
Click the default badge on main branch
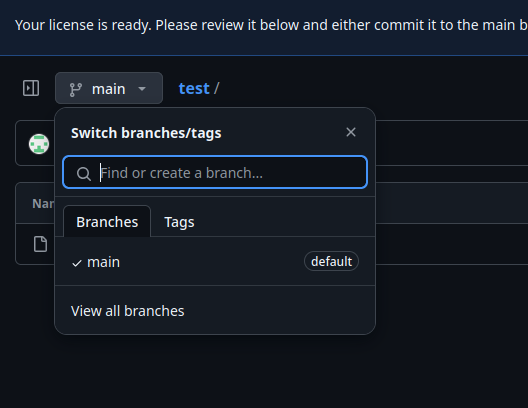click(x=331, y=261)
